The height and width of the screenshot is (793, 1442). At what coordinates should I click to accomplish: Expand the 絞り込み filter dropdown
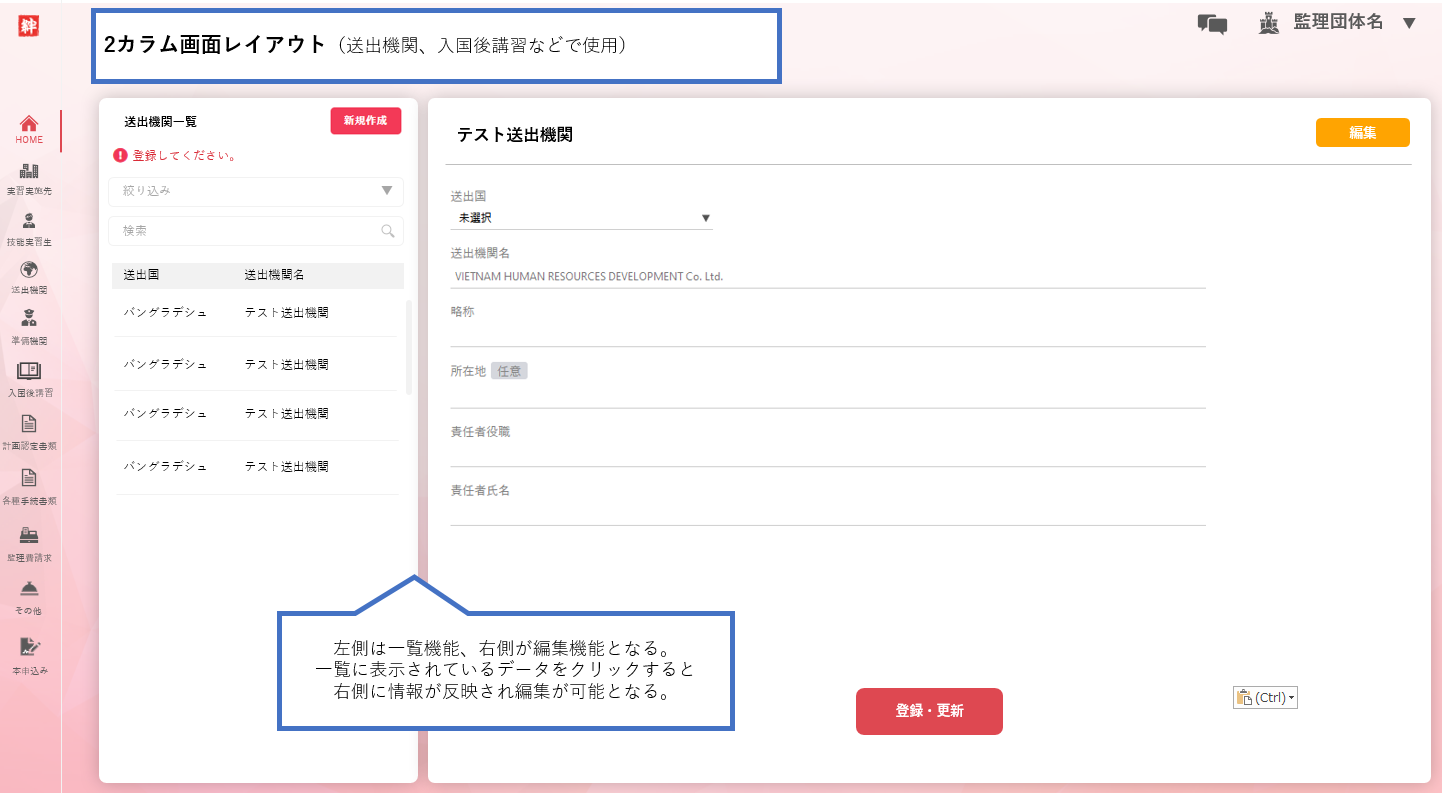[387, 191]
